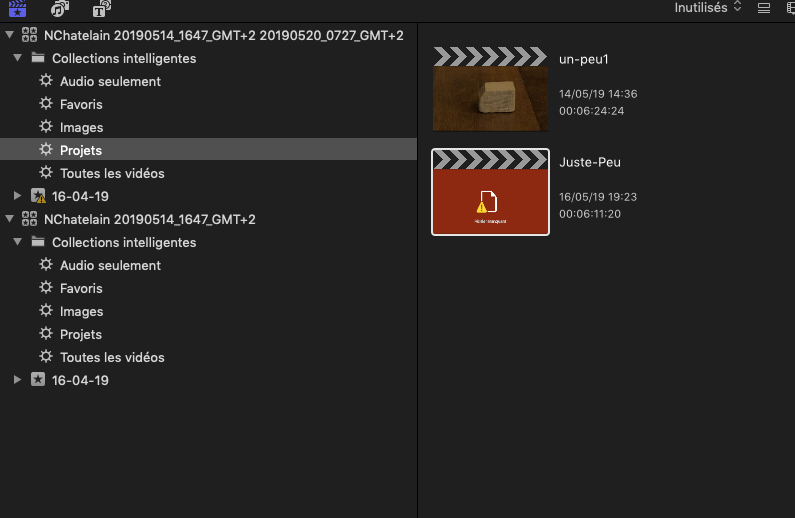
Task: Click the second NChatelain library grid icon
Action: pyautogui.click(x=29, y=219)
